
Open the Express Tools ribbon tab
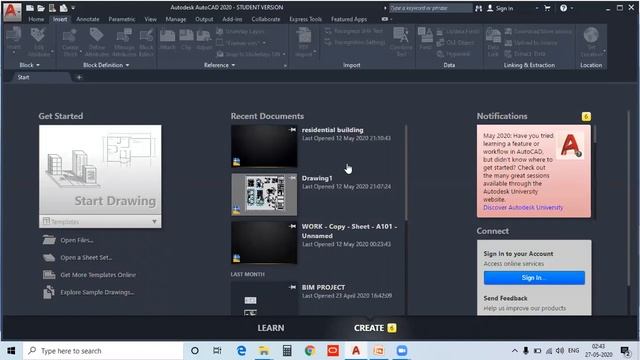click(305, 19)
